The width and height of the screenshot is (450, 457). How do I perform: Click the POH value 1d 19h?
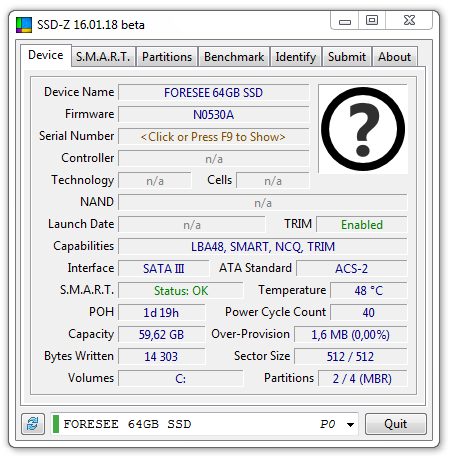point(162,313)
